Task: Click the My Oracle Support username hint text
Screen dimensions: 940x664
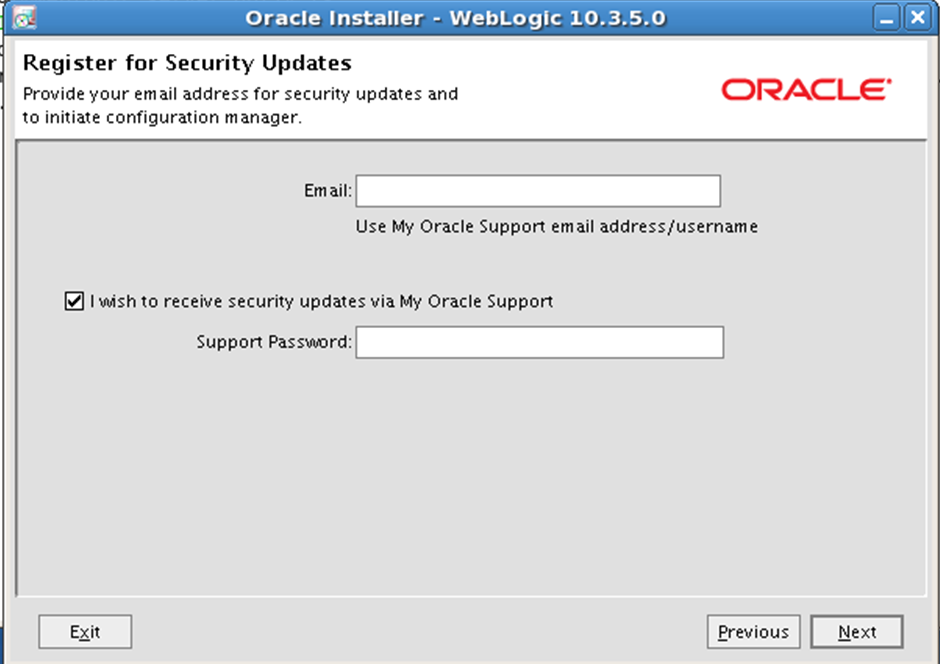Action: tap(557, 227)
